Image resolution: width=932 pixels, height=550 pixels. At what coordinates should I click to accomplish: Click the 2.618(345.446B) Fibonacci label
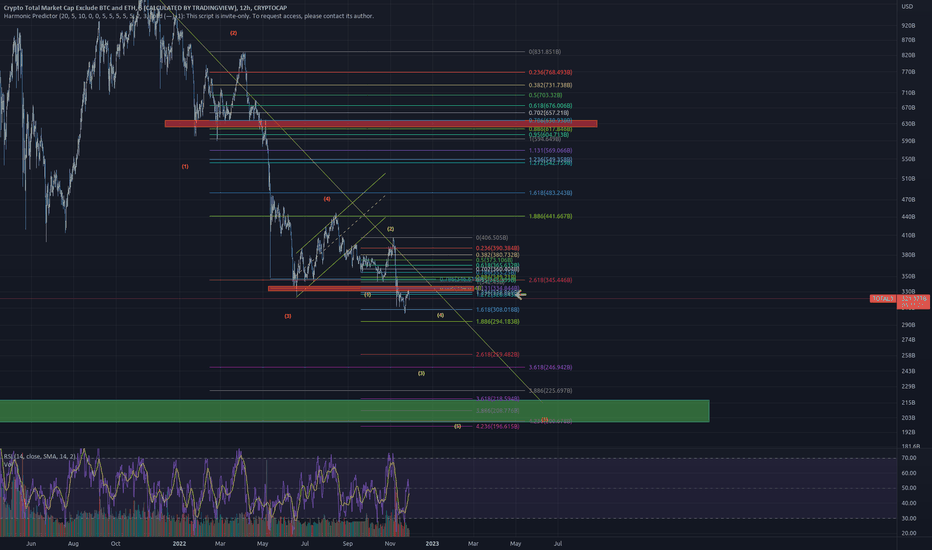[x=550, y=280]
